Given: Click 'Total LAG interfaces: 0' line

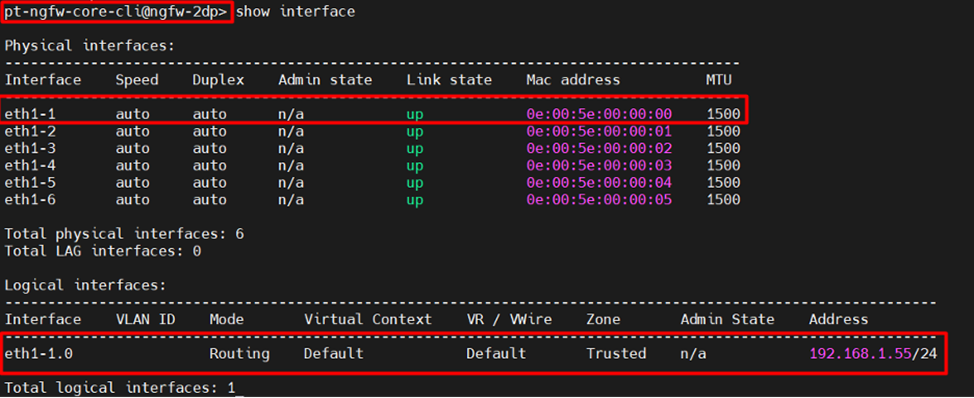Looking at the screenshot, I should pos(102,251).
